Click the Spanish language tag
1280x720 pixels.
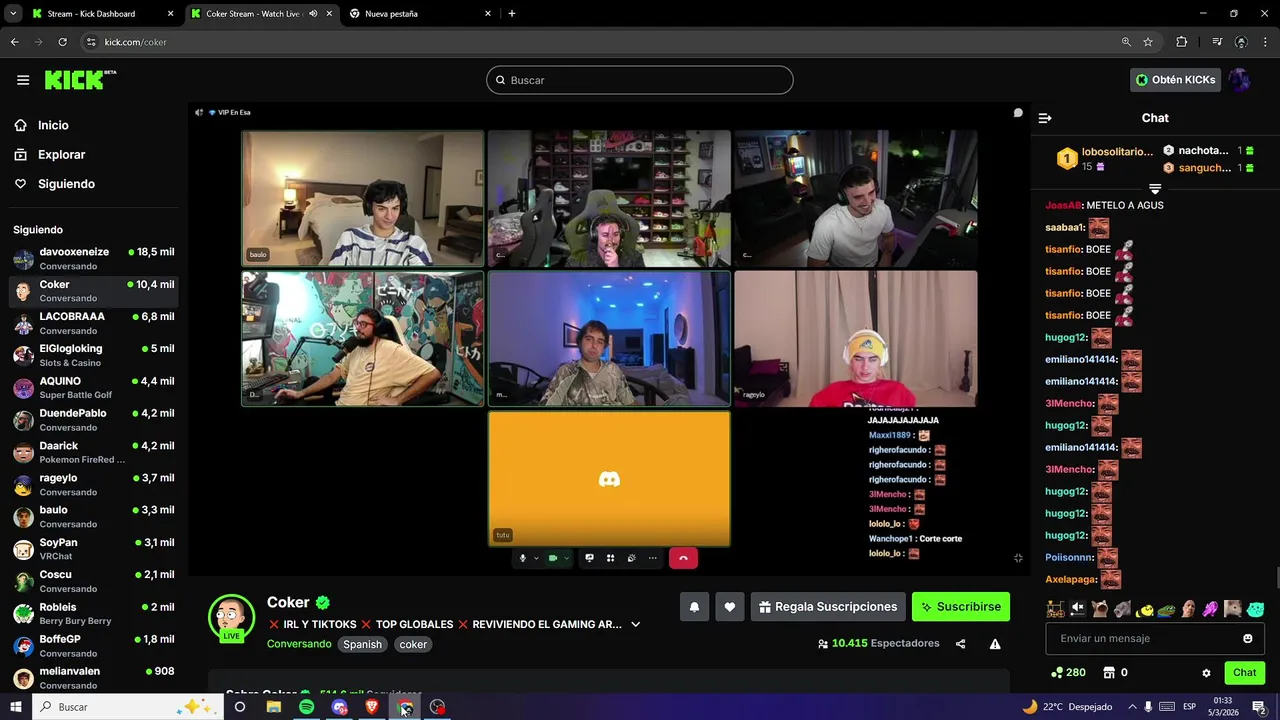click(x=362, y=645)
